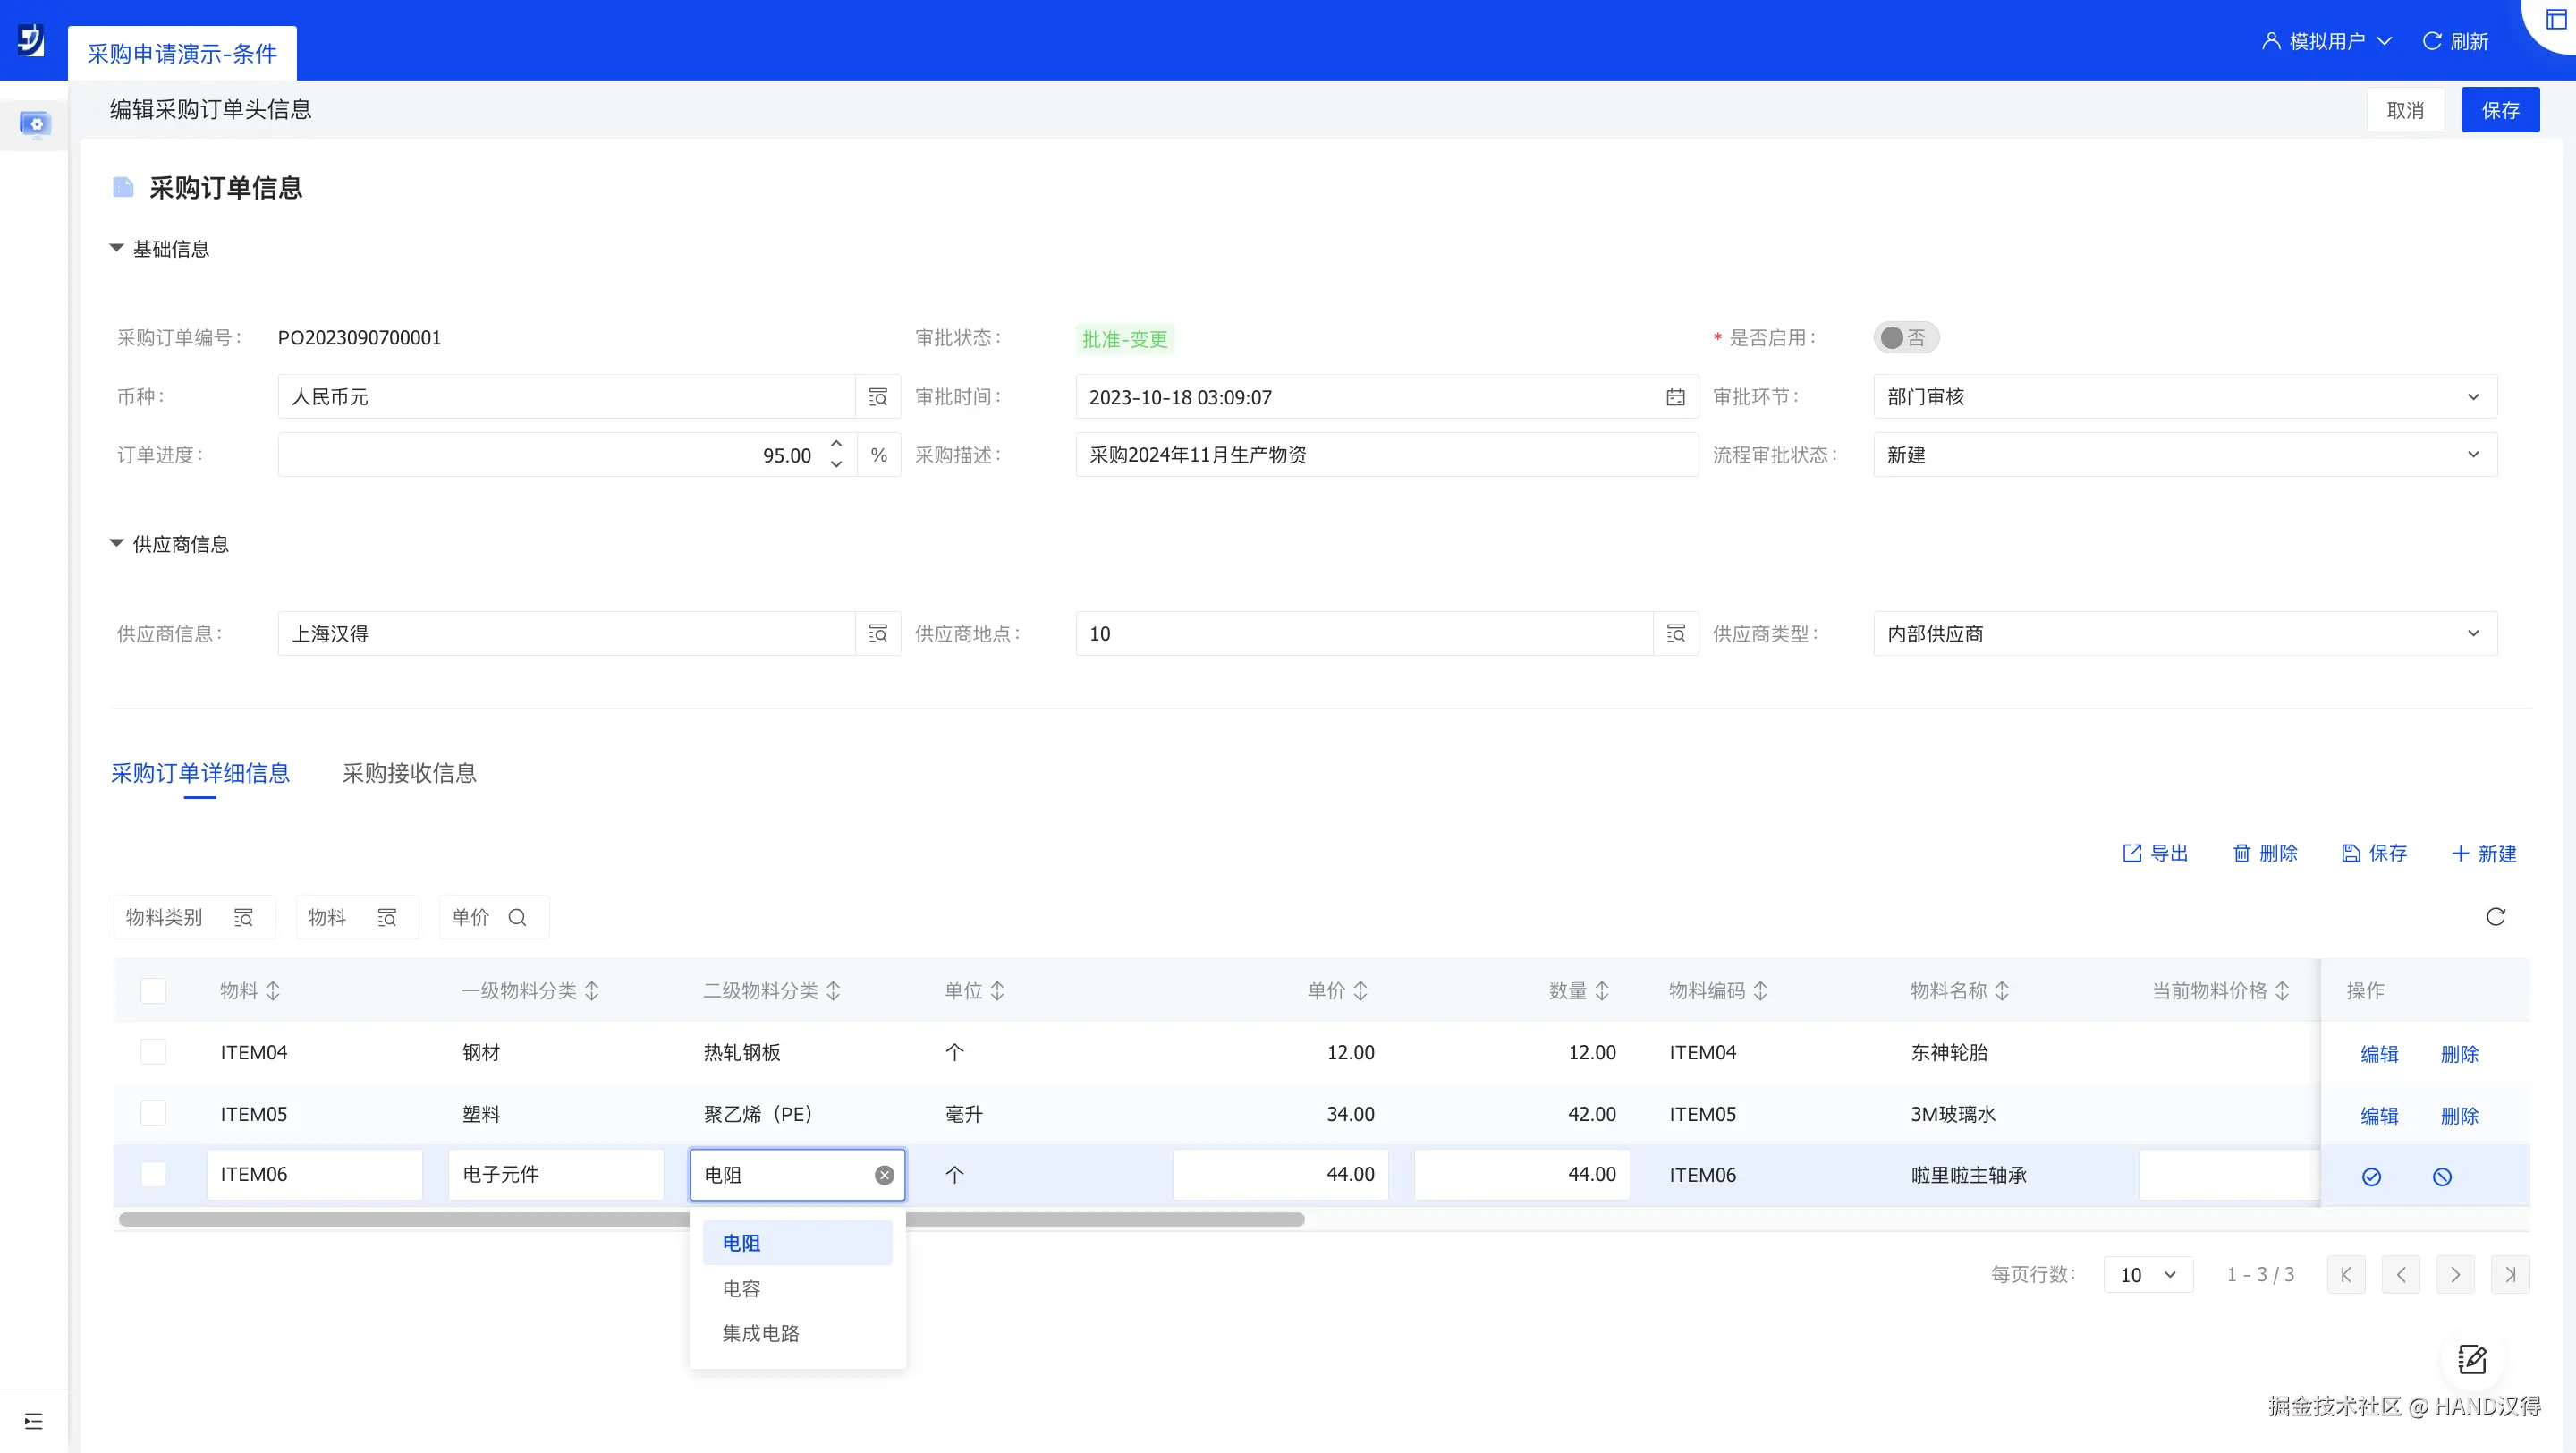Open the 审批环节 dropdown showing 部门审核

click(x=2184, y=397)
